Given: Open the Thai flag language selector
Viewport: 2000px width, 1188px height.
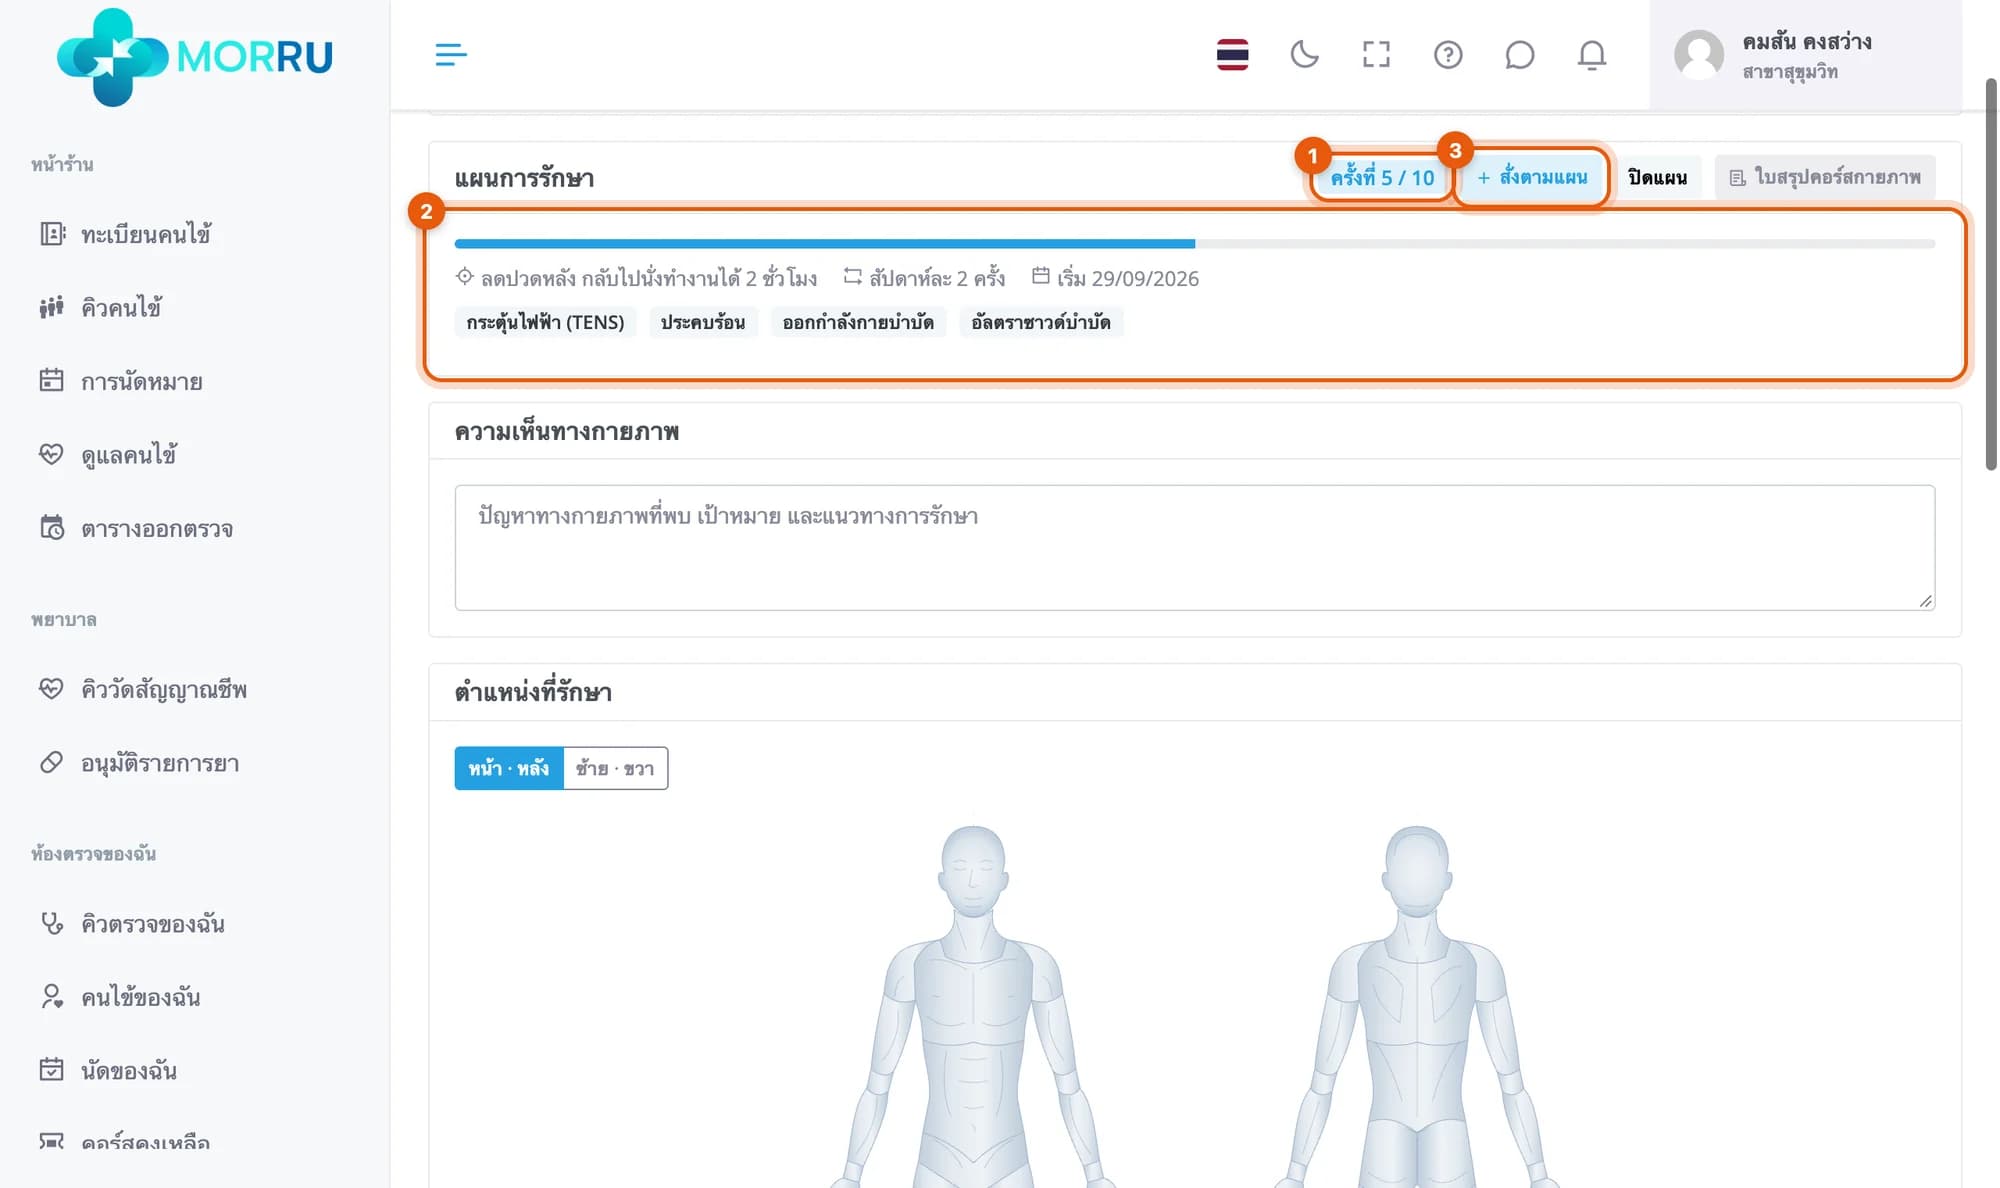Looking at the screenshot, I should [x=1232, y=55].
